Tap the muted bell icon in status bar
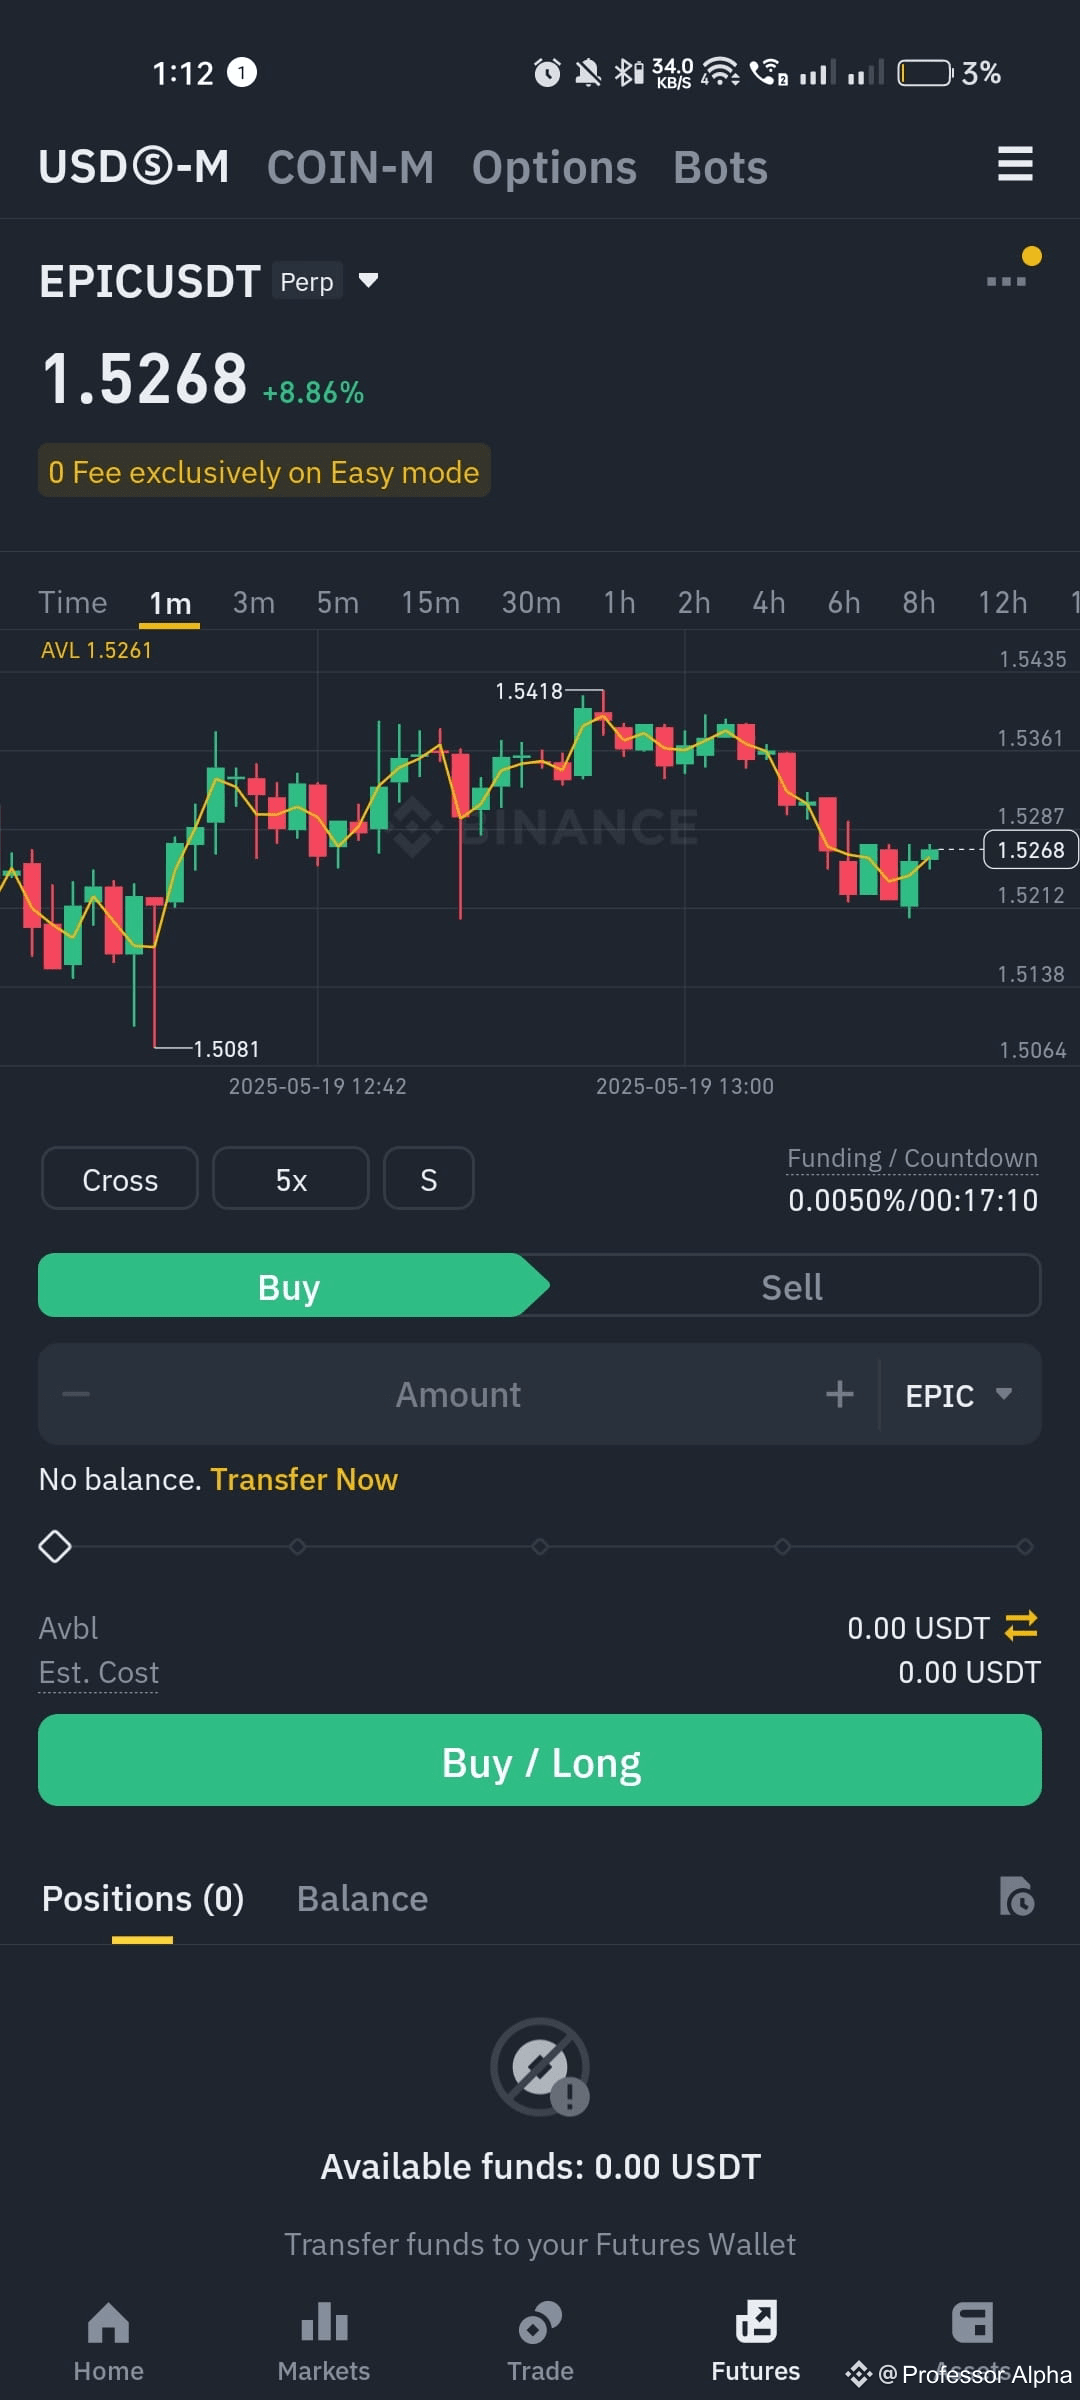Viewport: 1080px width, 2400px height. (588, 72)
